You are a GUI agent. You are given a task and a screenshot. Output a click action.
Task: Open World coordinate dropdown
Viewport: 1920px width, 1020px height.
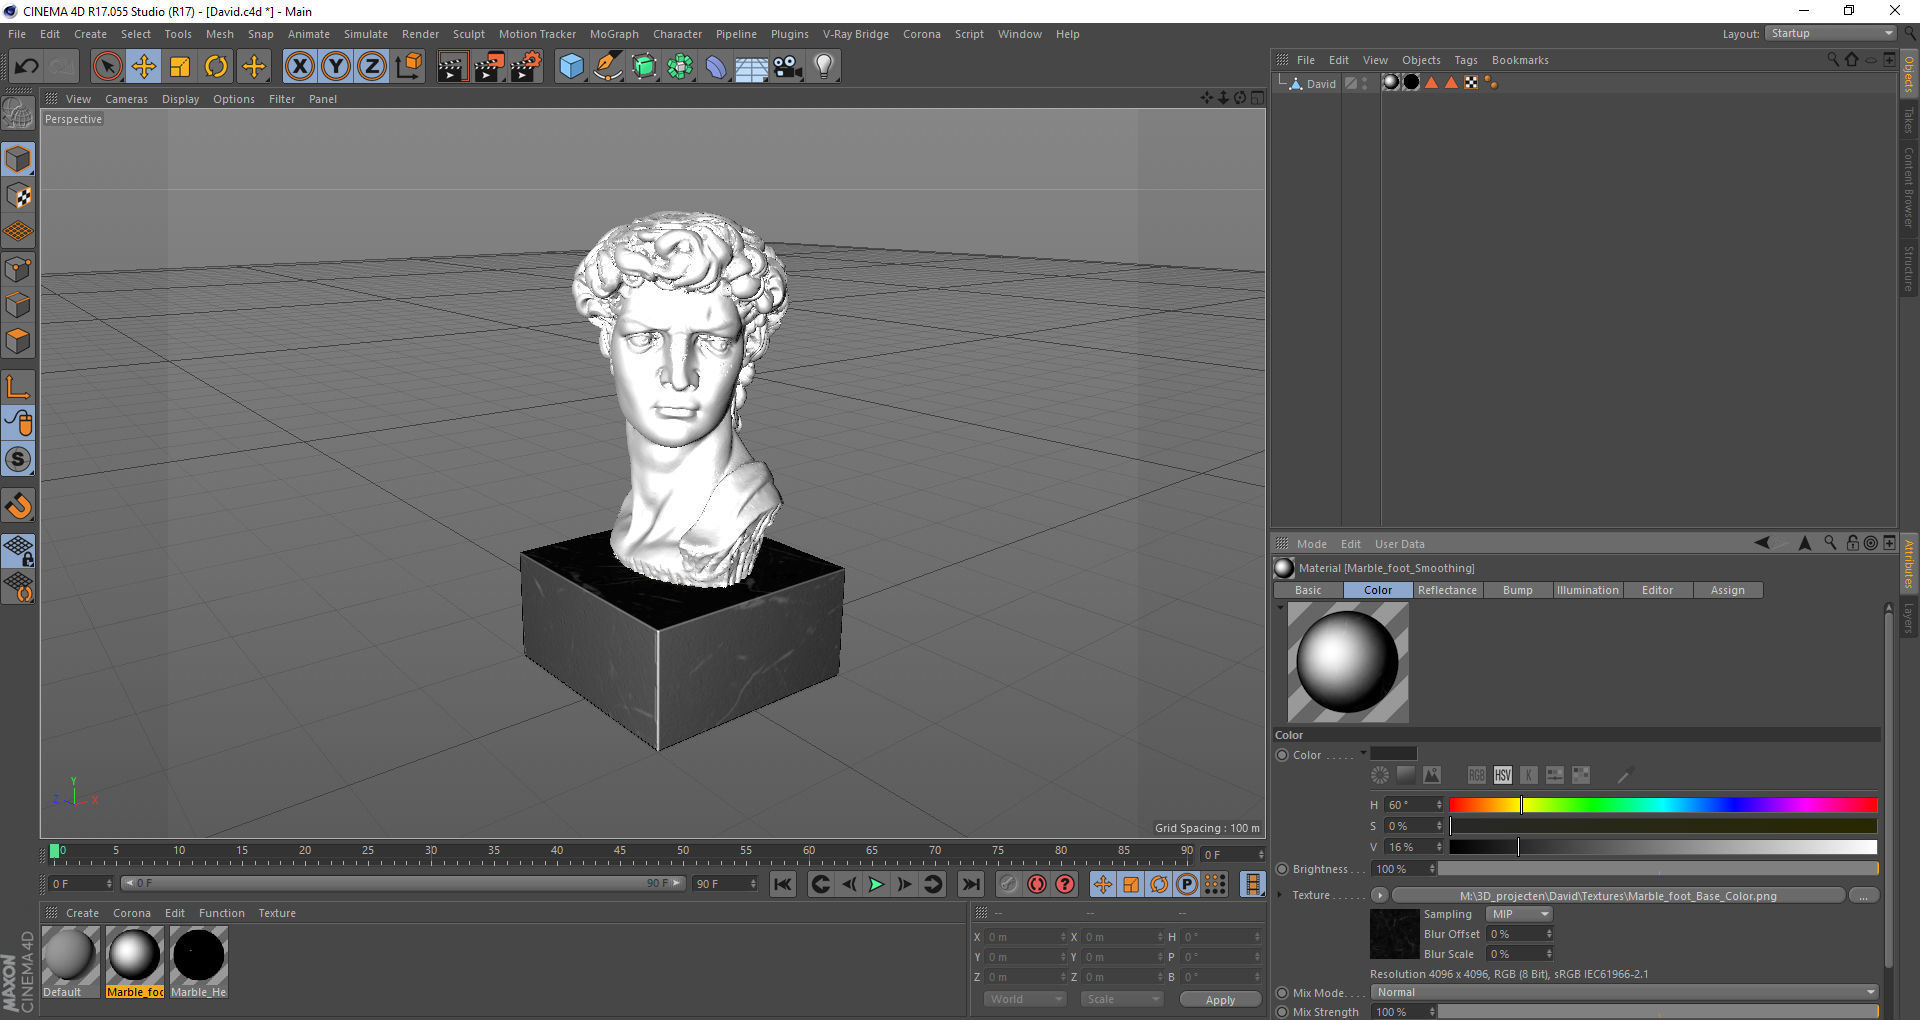pos(1024,999)
